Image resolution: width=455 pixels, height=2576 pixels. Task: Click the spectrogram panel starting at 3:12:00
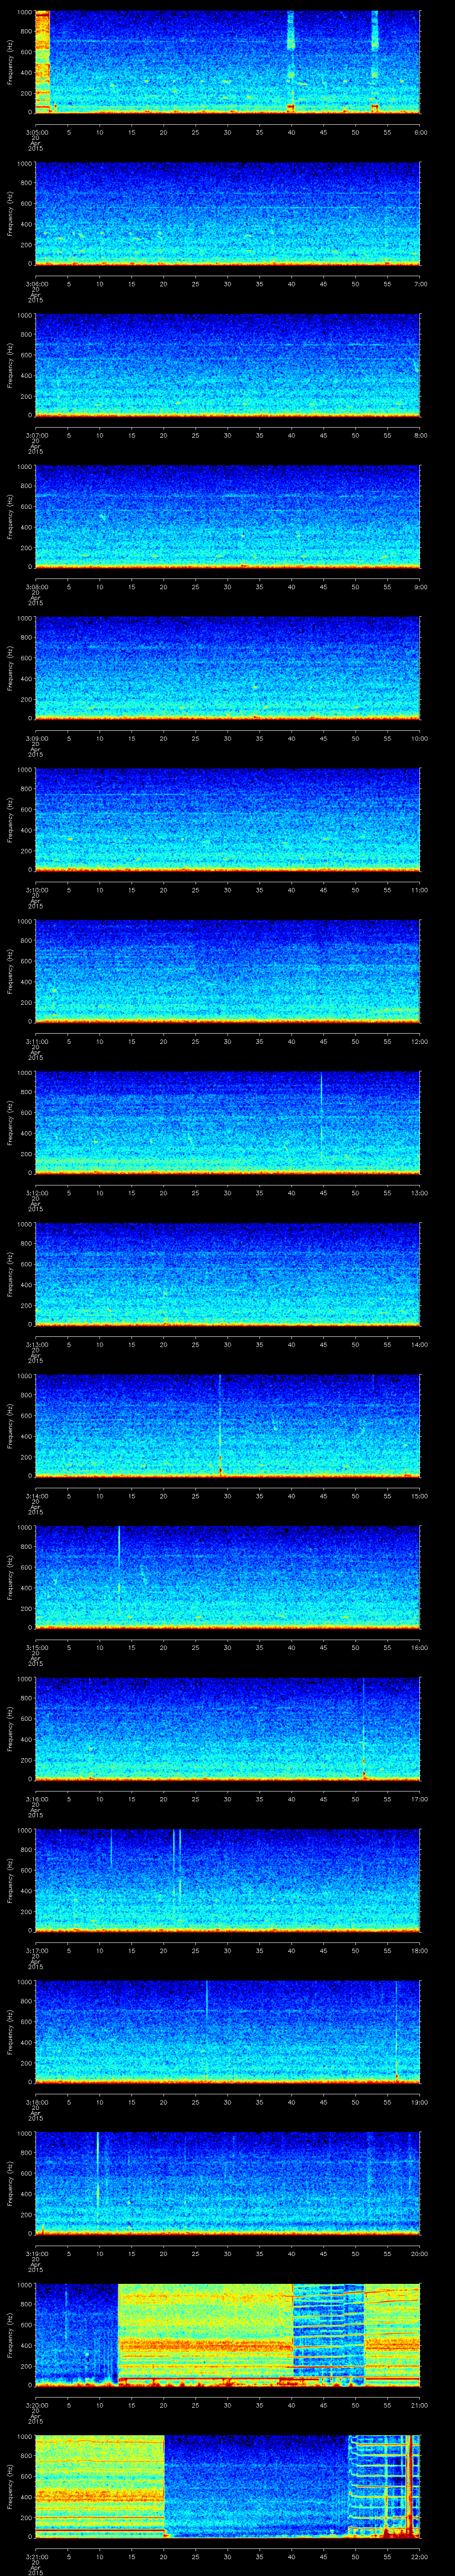tap(227, 1123)
